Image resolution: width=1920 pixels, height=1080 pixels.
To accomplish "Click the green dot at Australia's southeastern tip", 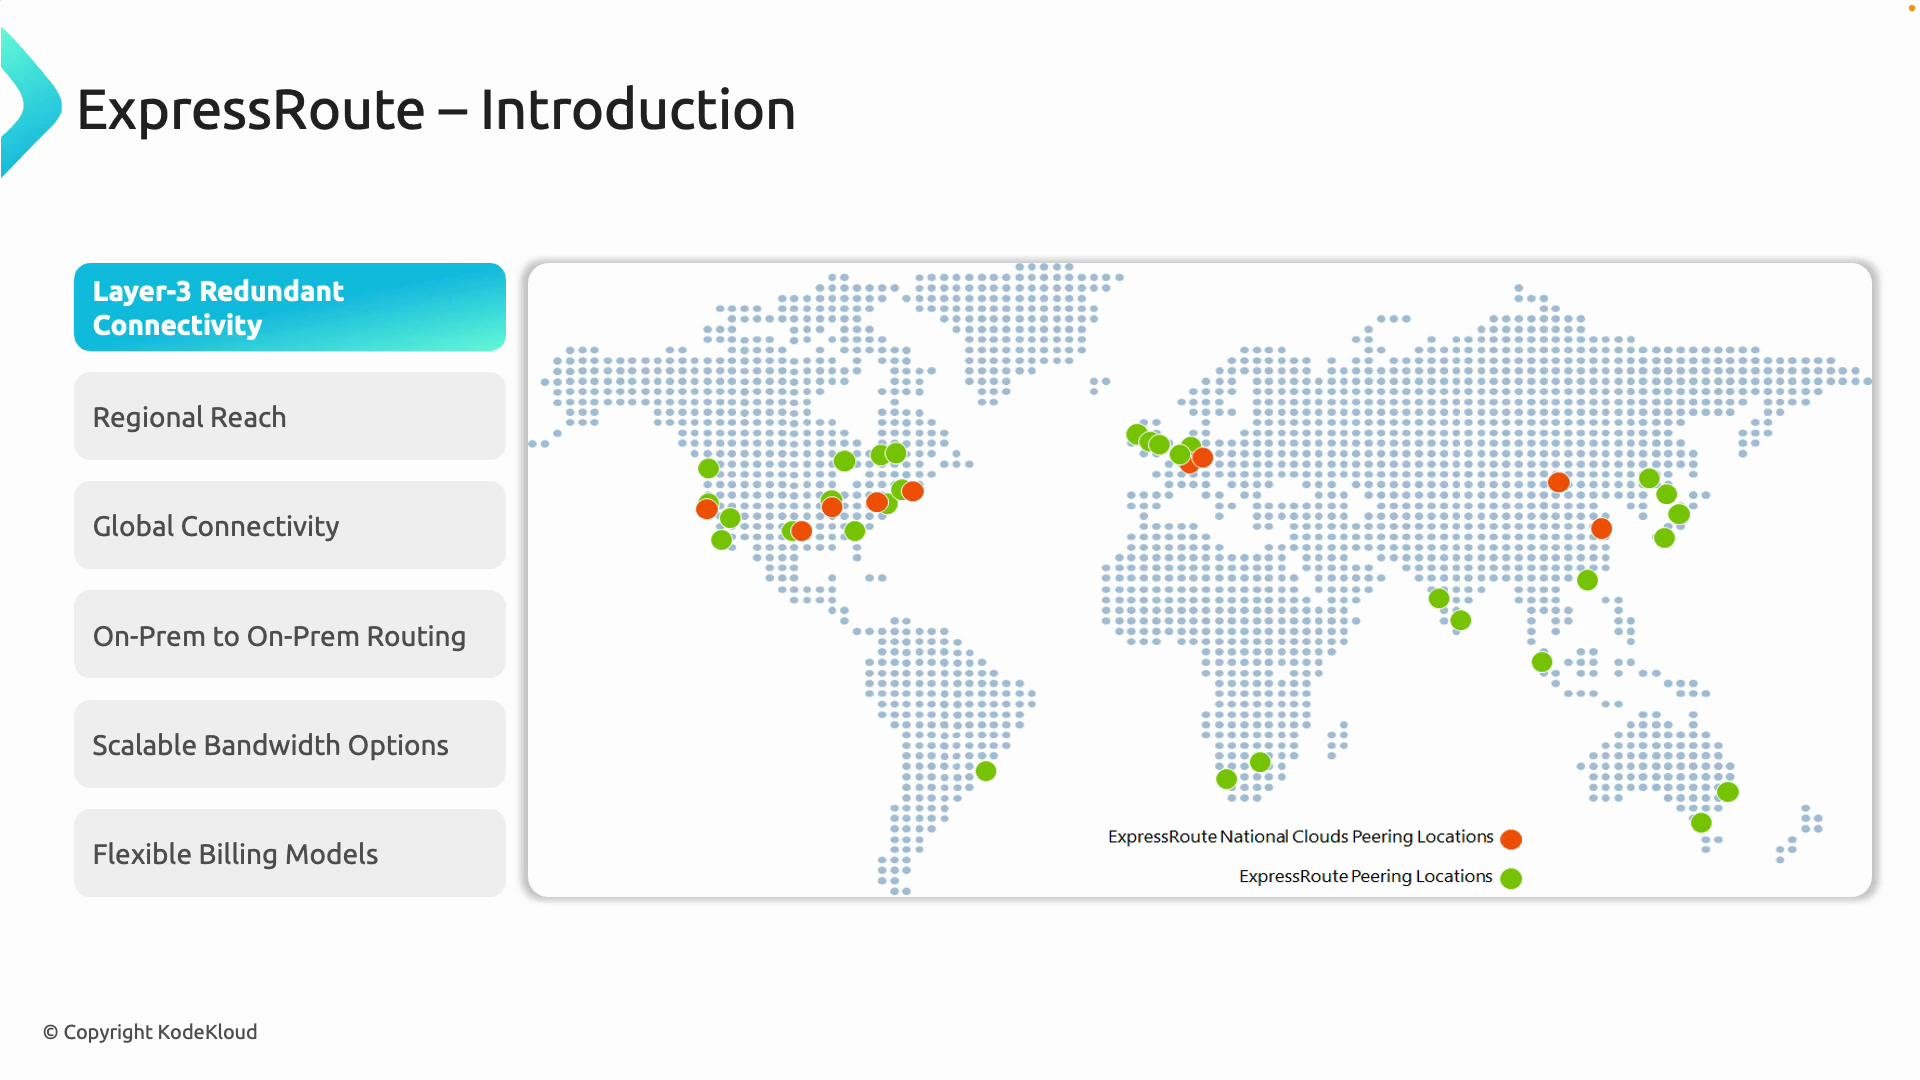I will click(1701, 823).
